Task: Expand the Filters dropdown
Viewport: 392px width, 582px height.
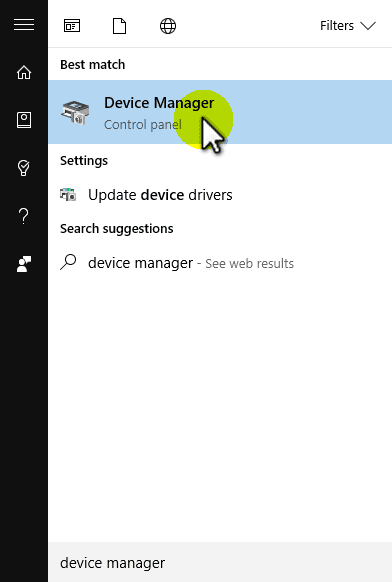Action: (348, 26)
